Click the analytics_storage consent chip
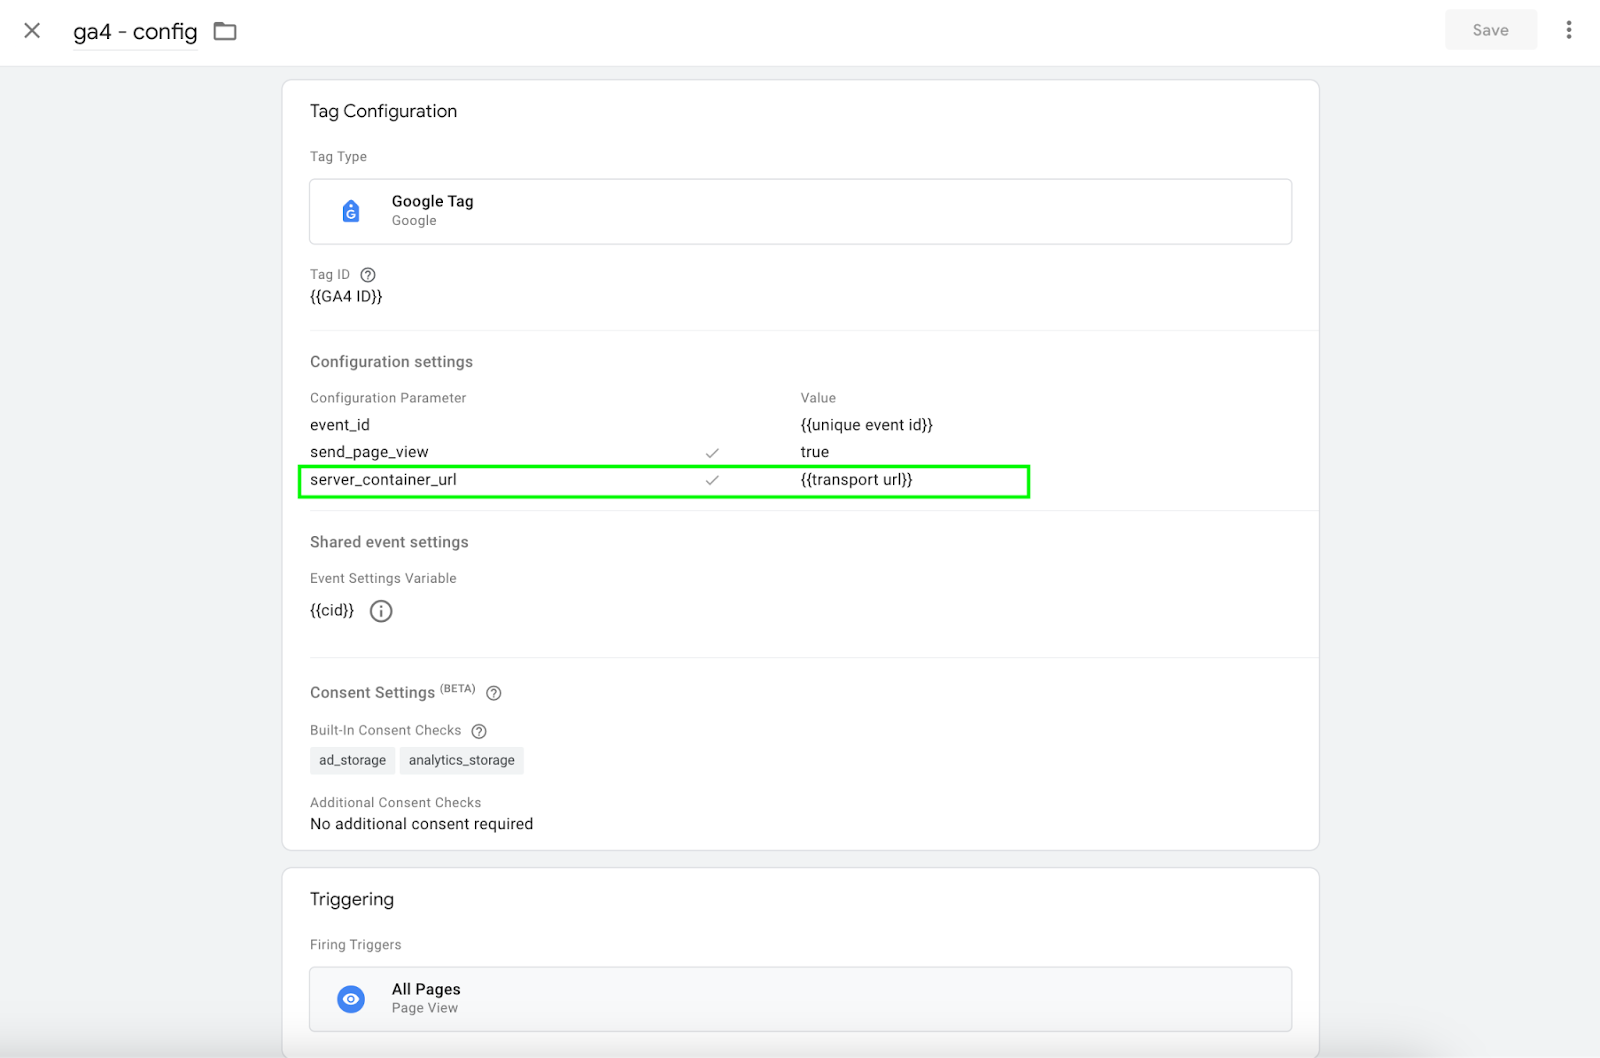Viewport: 1600px width, 1058px height. [461, 760]
